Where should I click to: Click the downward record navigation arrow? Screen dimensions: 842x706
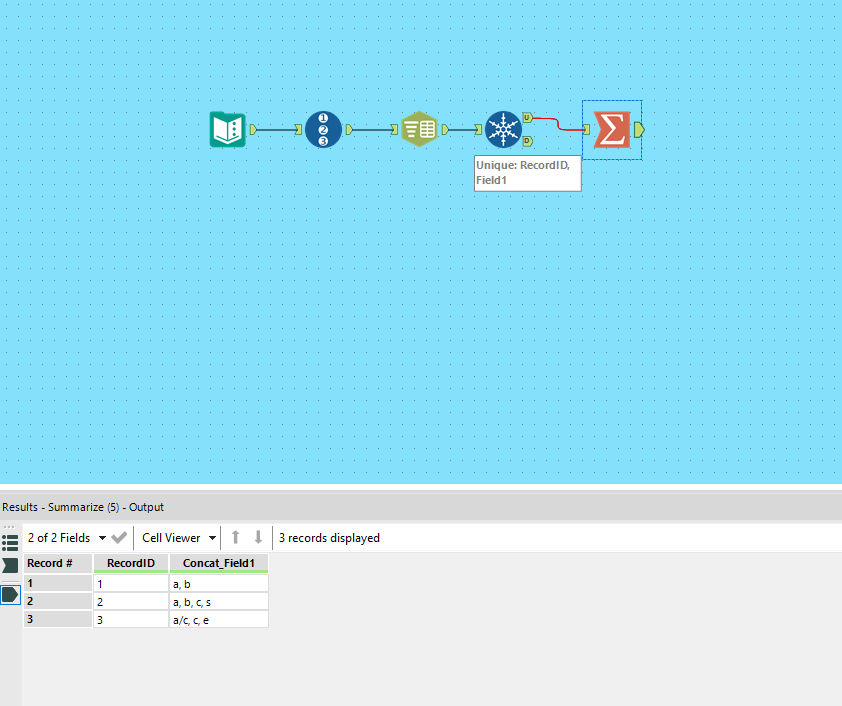pos(258,537)
